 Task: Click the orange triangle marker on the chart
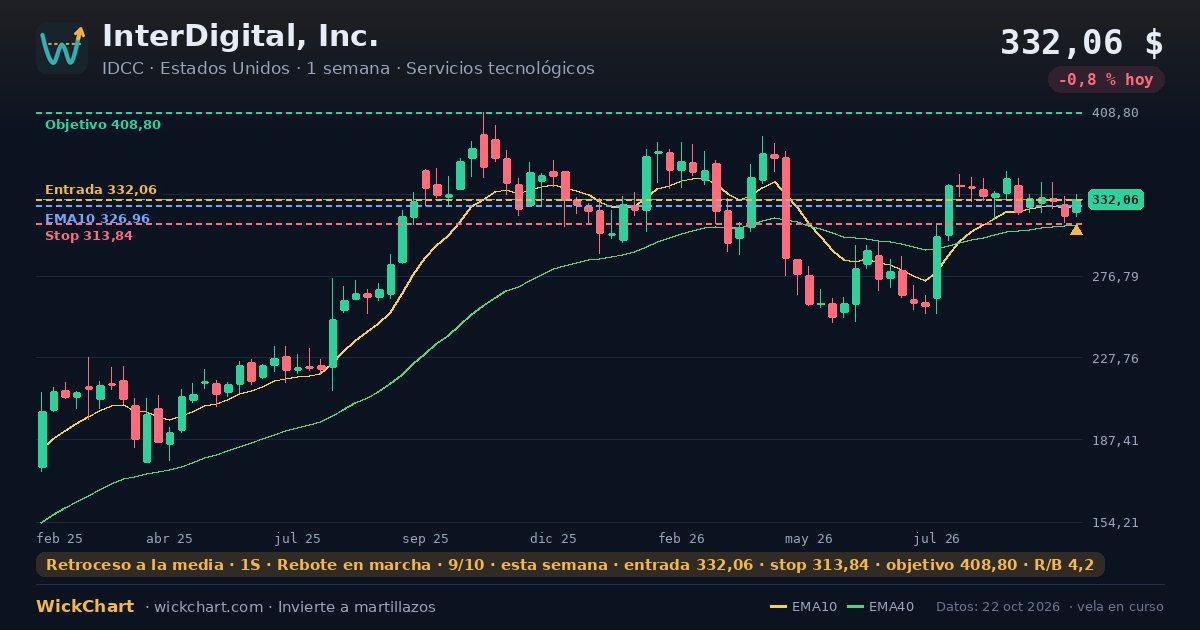click(x=1076, y=230)
